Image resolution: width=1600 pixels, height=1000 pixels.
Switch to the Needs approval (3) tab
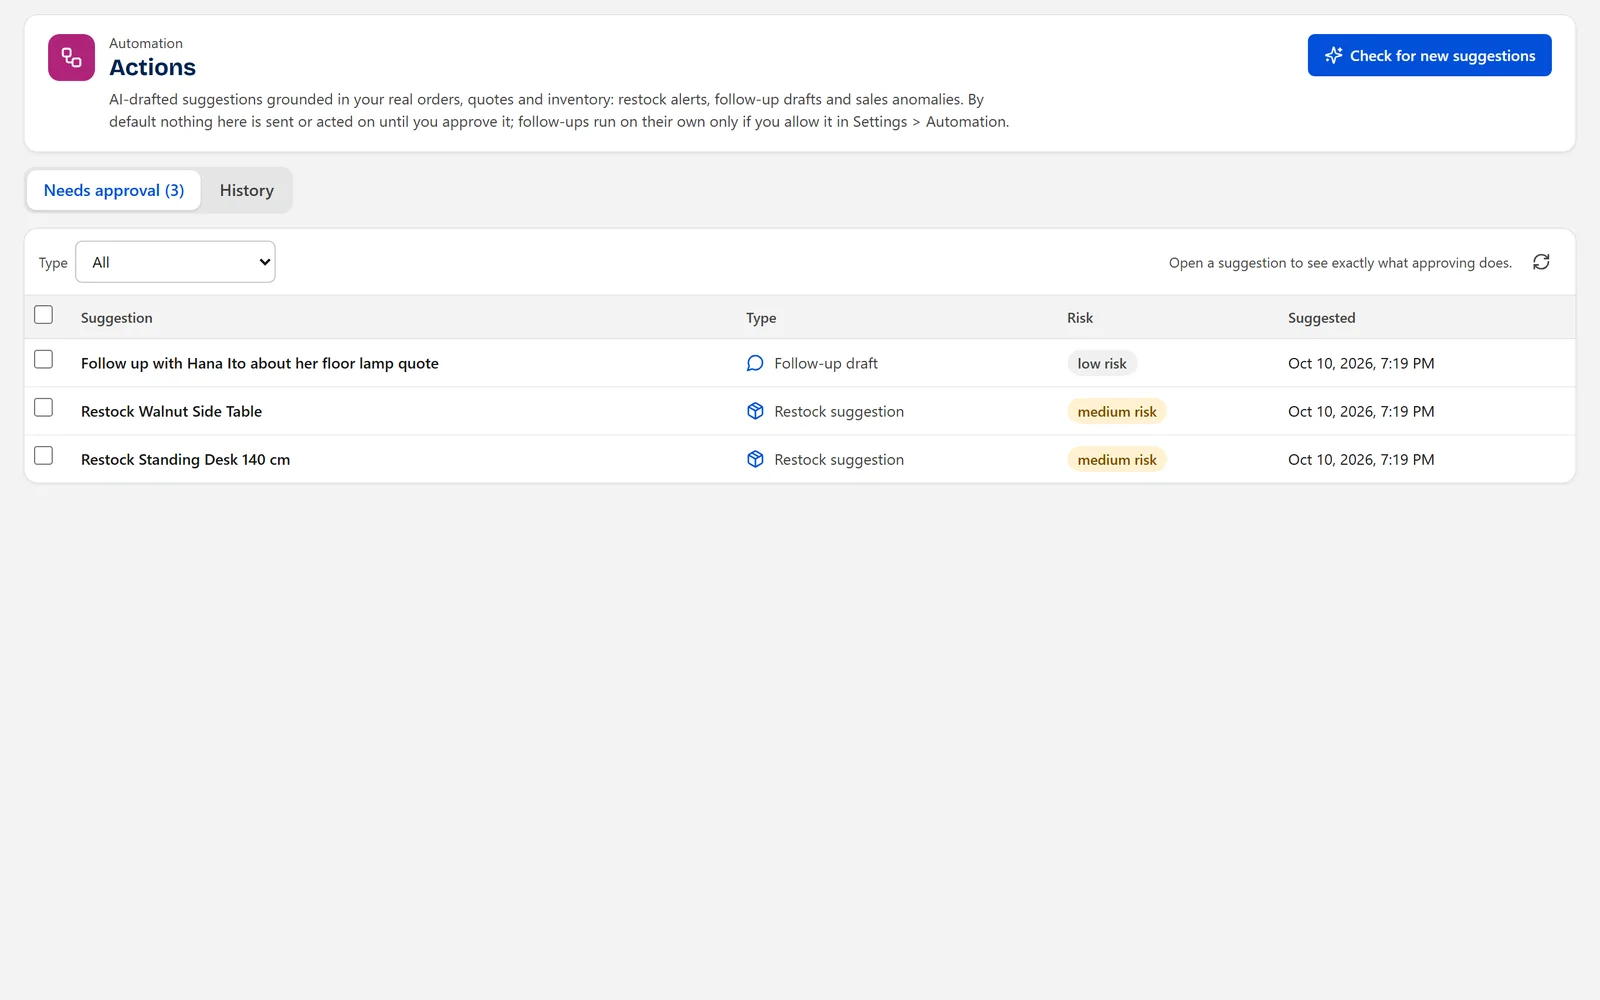pyautogui.click(x=114, y=190)
